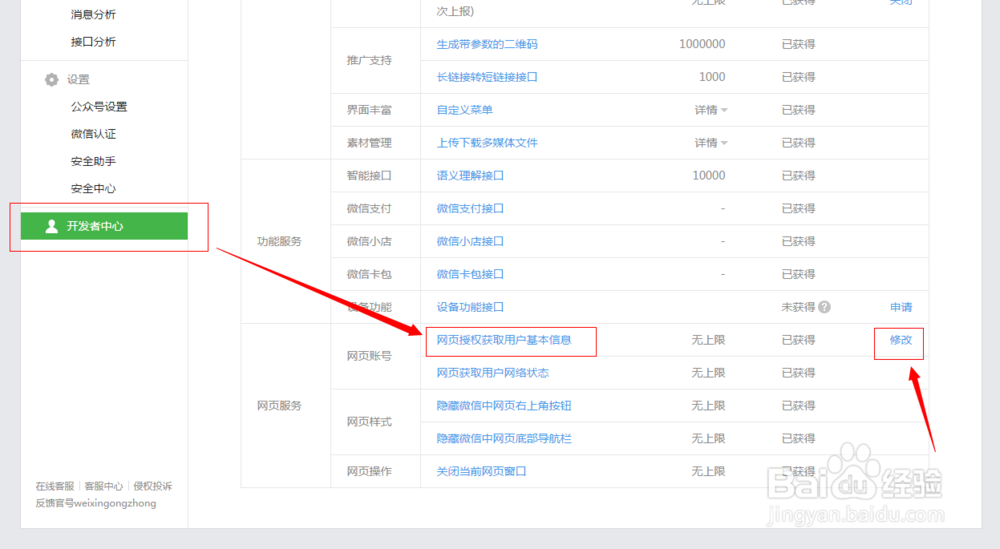
Task: Open the 微信卡包接口 link
Action: point(470,274)
